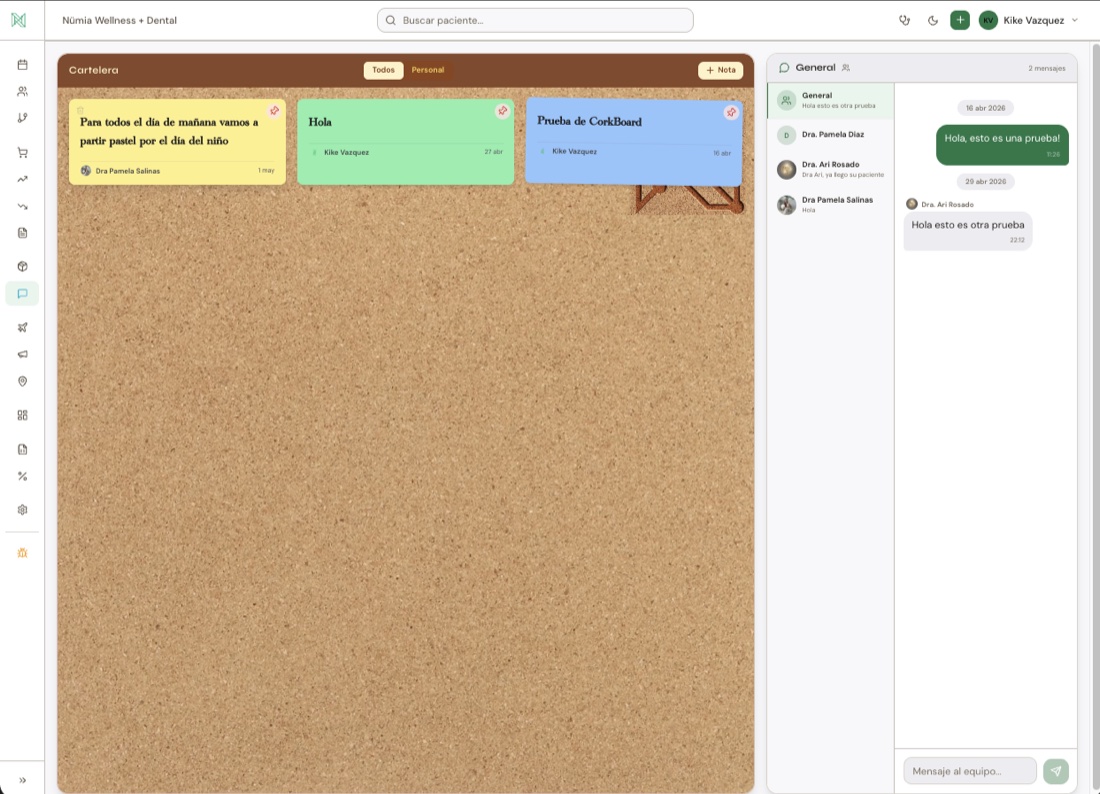Viewport: 1100px width, 794px height.
Task: Click the percent sign sidebar icon
Action: (x=22, y=476)
